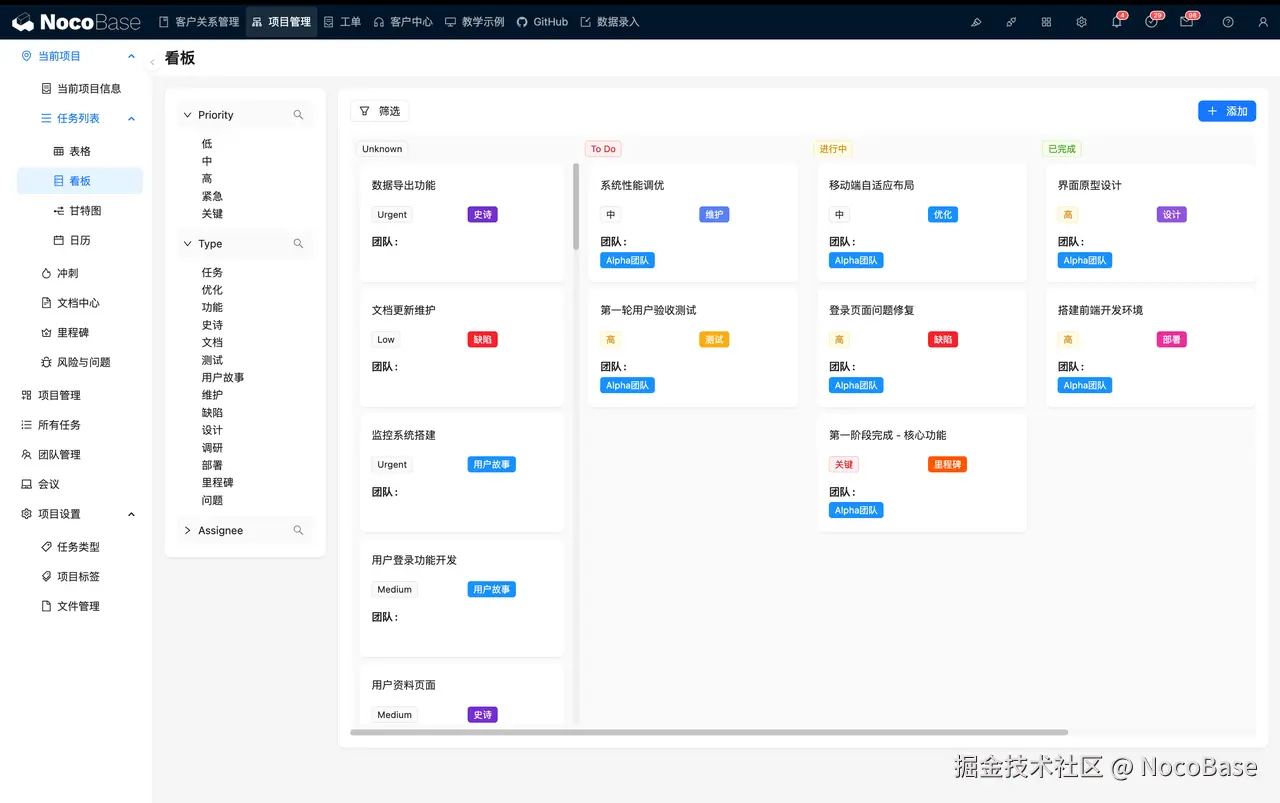Open the system settings gear icon
This screenshot has width=1280, height=803.
[1081, 21]
